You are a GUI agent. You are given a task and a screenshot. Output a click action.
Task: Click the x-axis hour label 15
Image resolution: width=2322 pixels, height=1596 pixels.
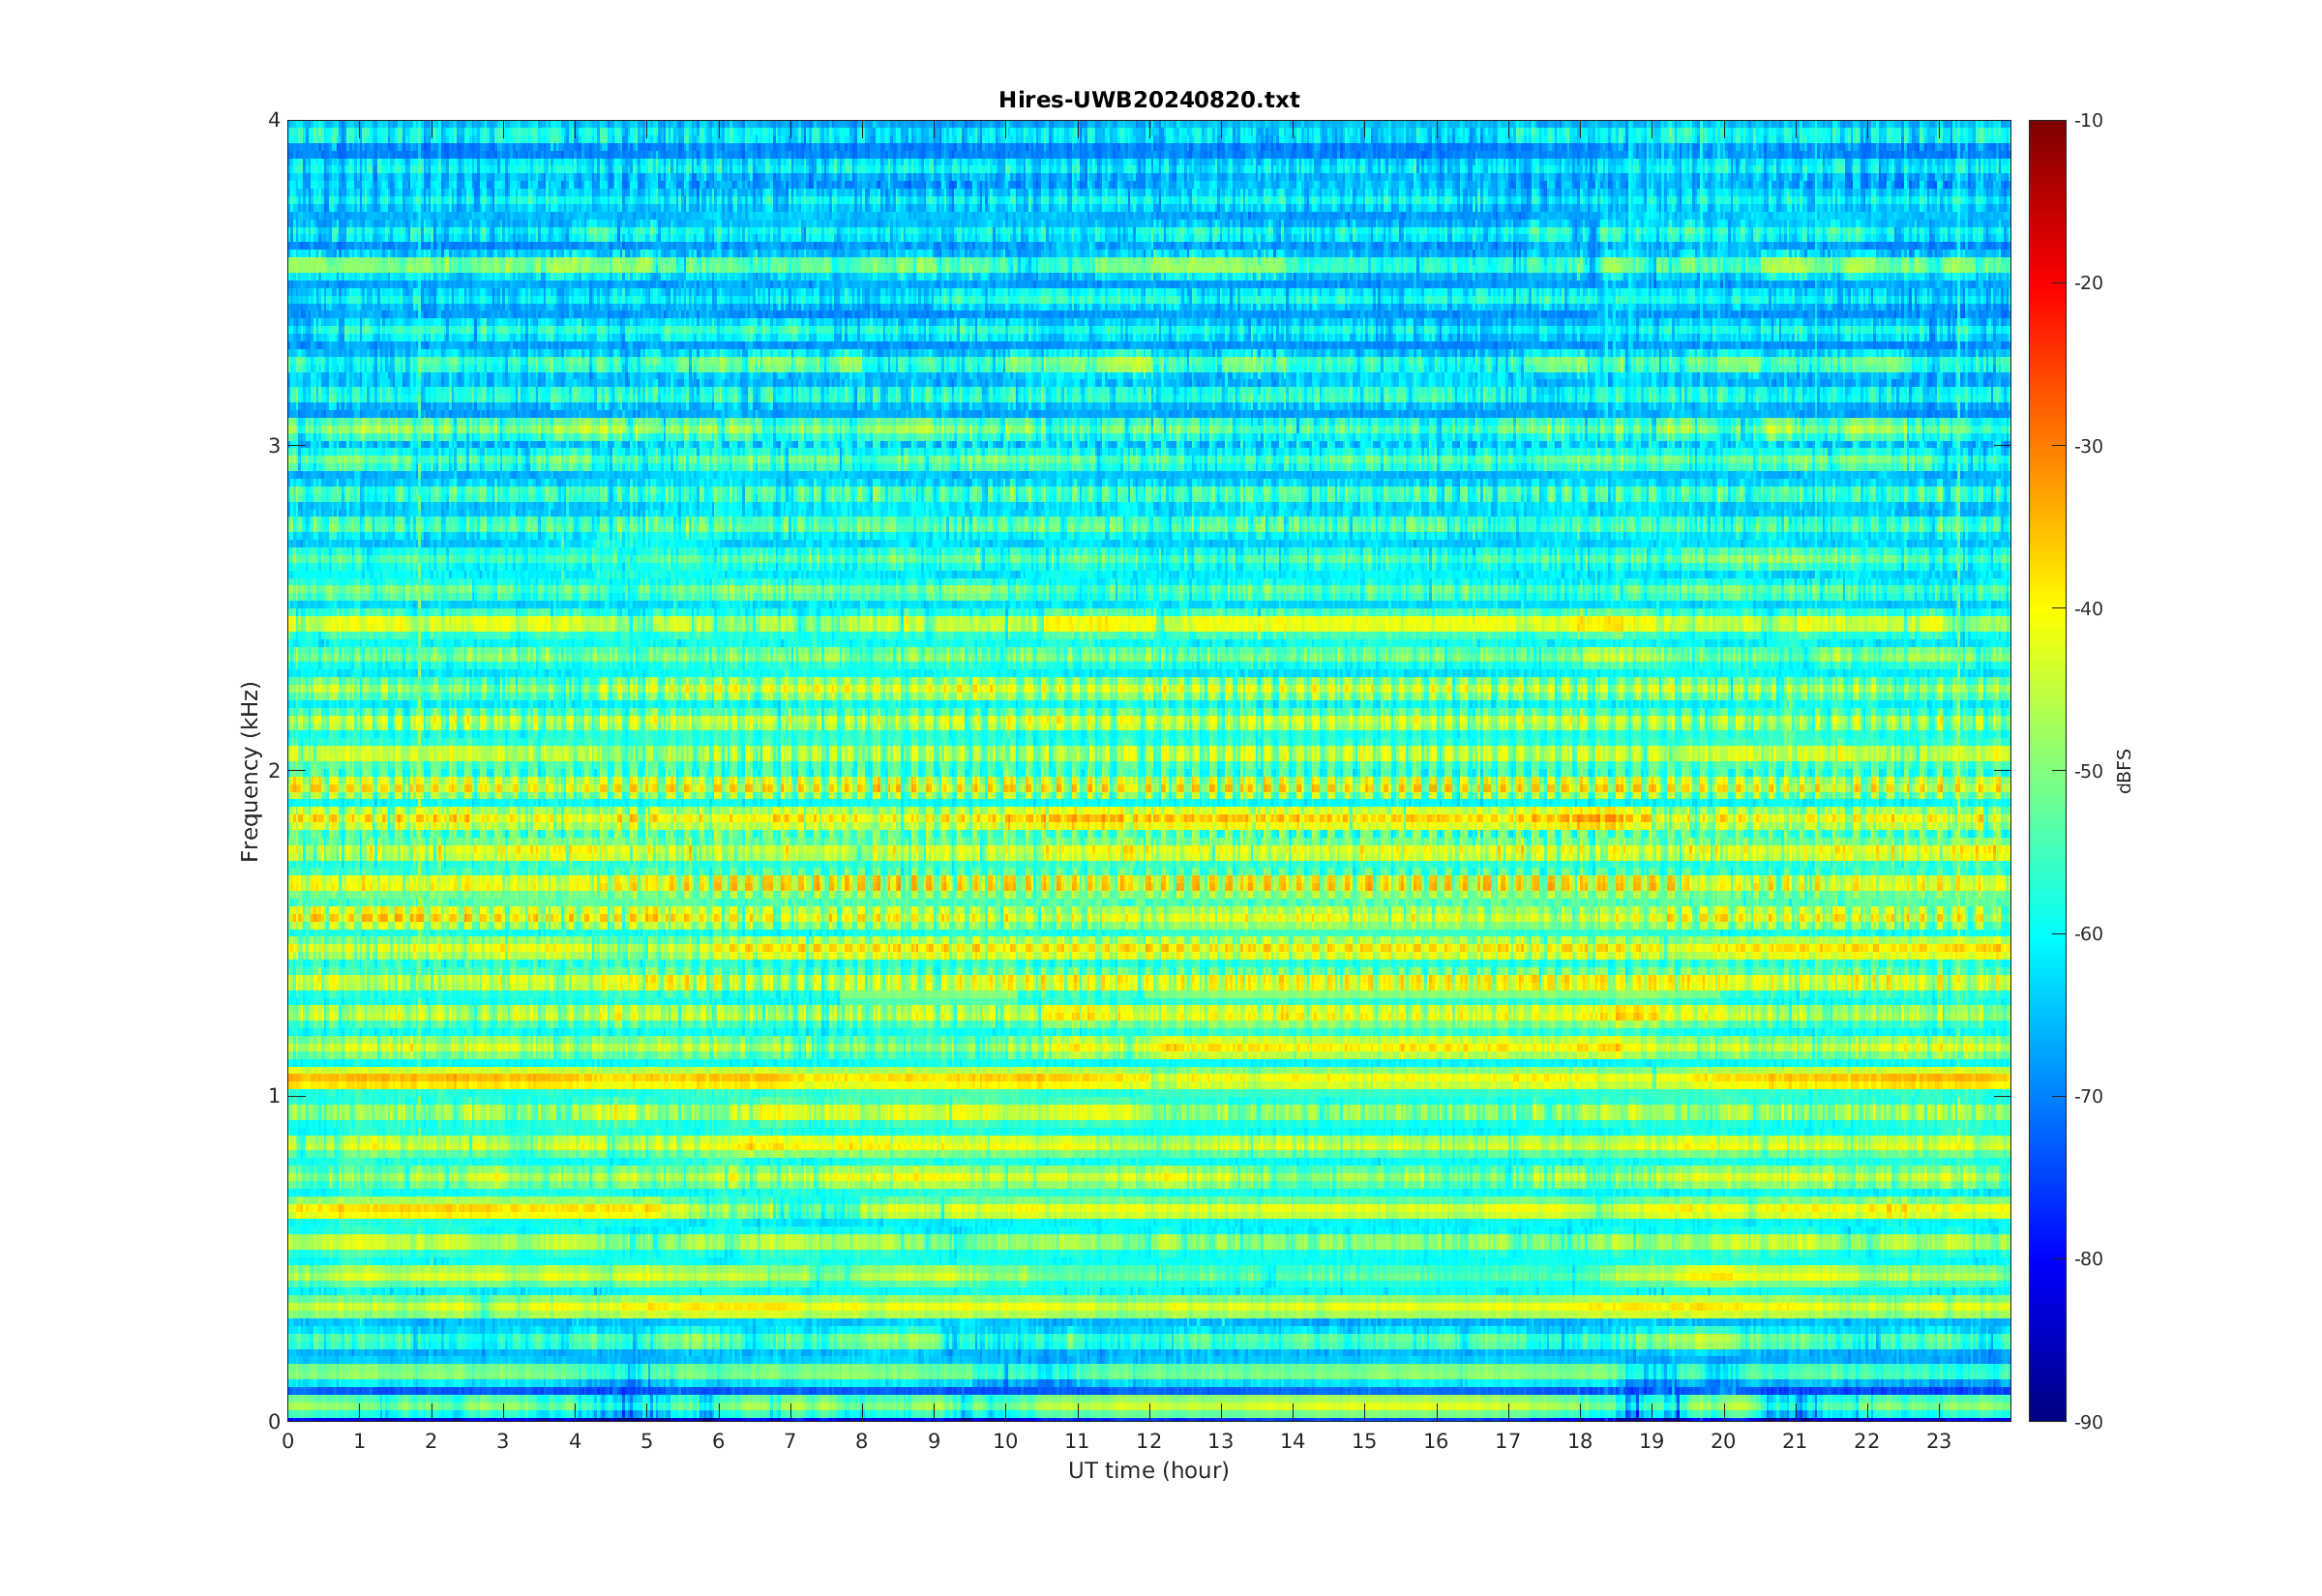[x=1364, y=1441]
